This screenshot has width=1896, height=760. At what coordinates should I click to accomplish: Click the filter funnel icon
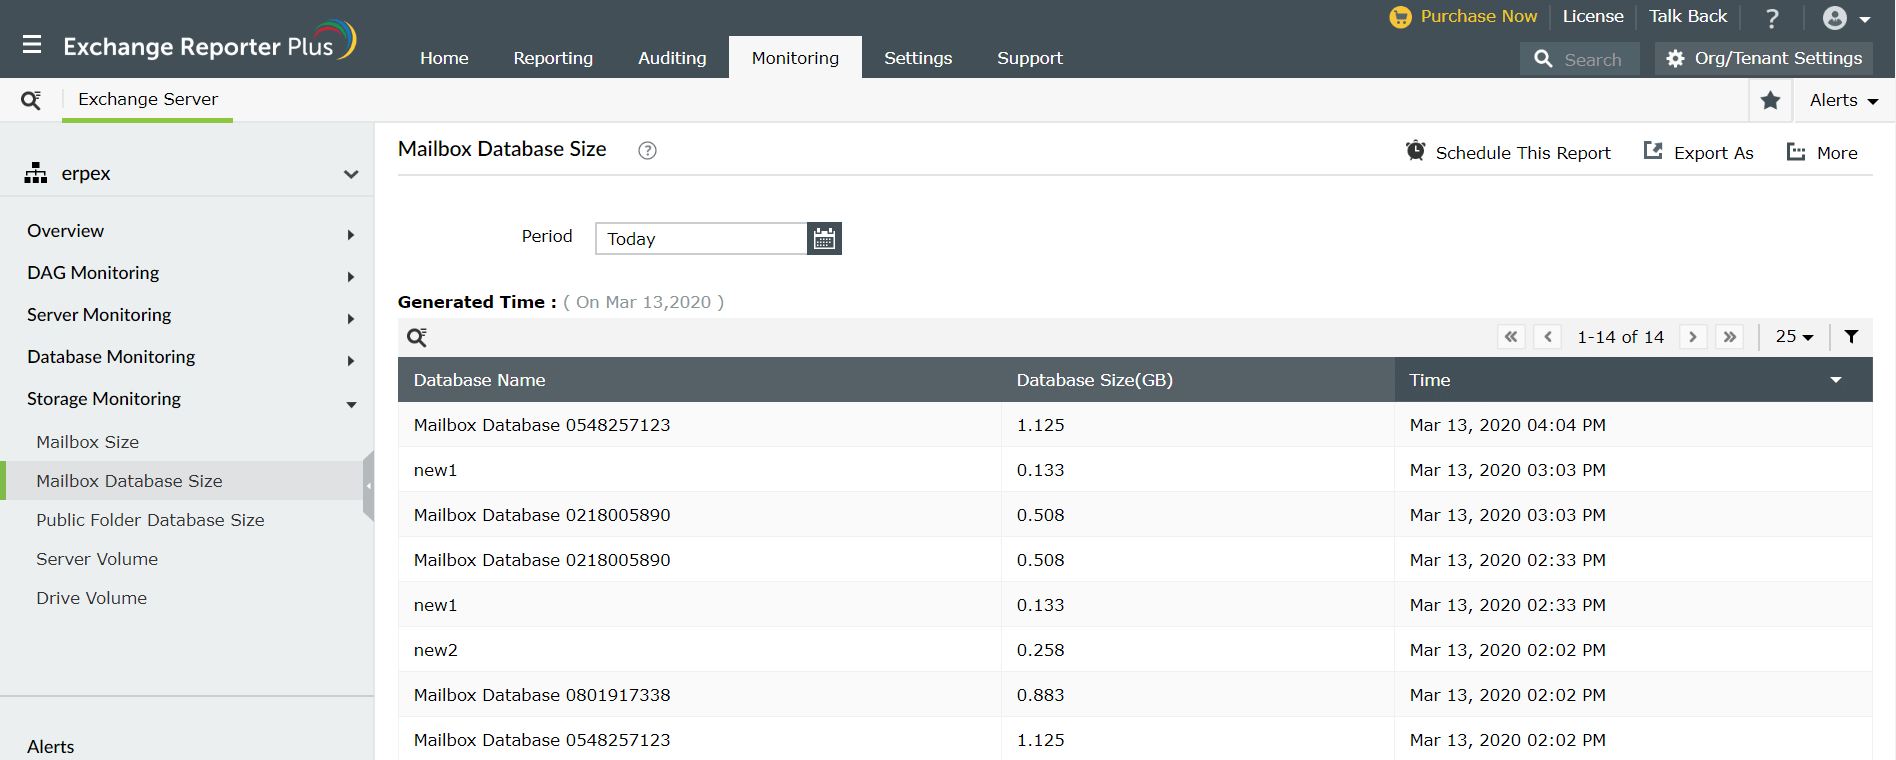tap(1851, 337)
